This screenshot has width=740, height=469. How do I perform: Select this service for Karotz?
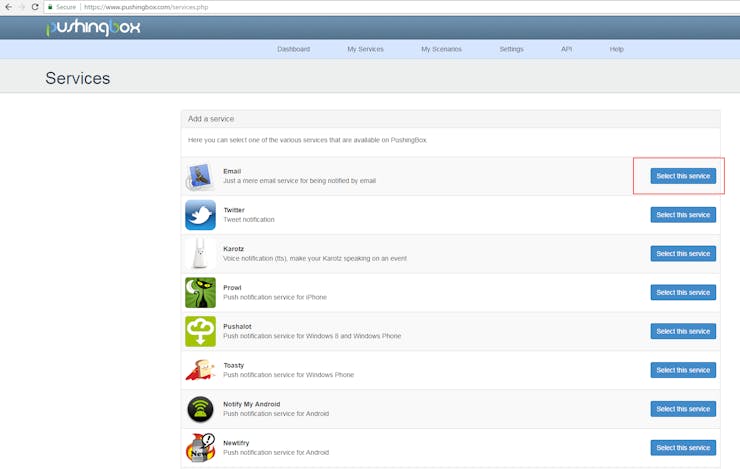(683, 254)
